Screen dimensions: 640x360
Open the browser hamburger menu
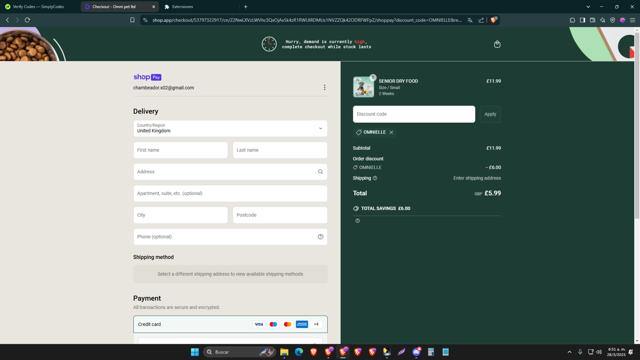click(x=632, y=20)
